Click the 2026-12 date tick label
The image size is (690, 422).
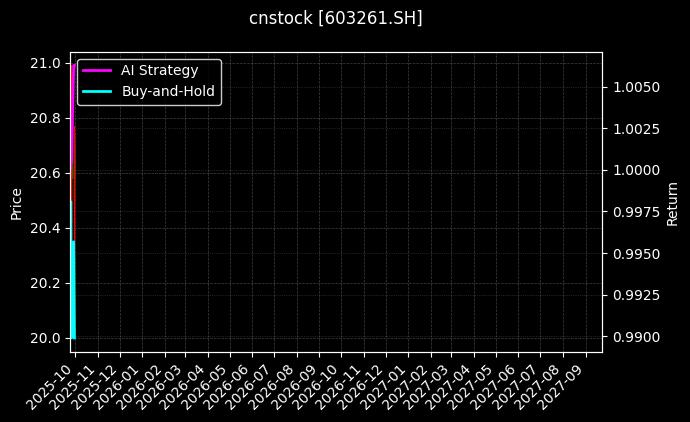coord(364,383)
